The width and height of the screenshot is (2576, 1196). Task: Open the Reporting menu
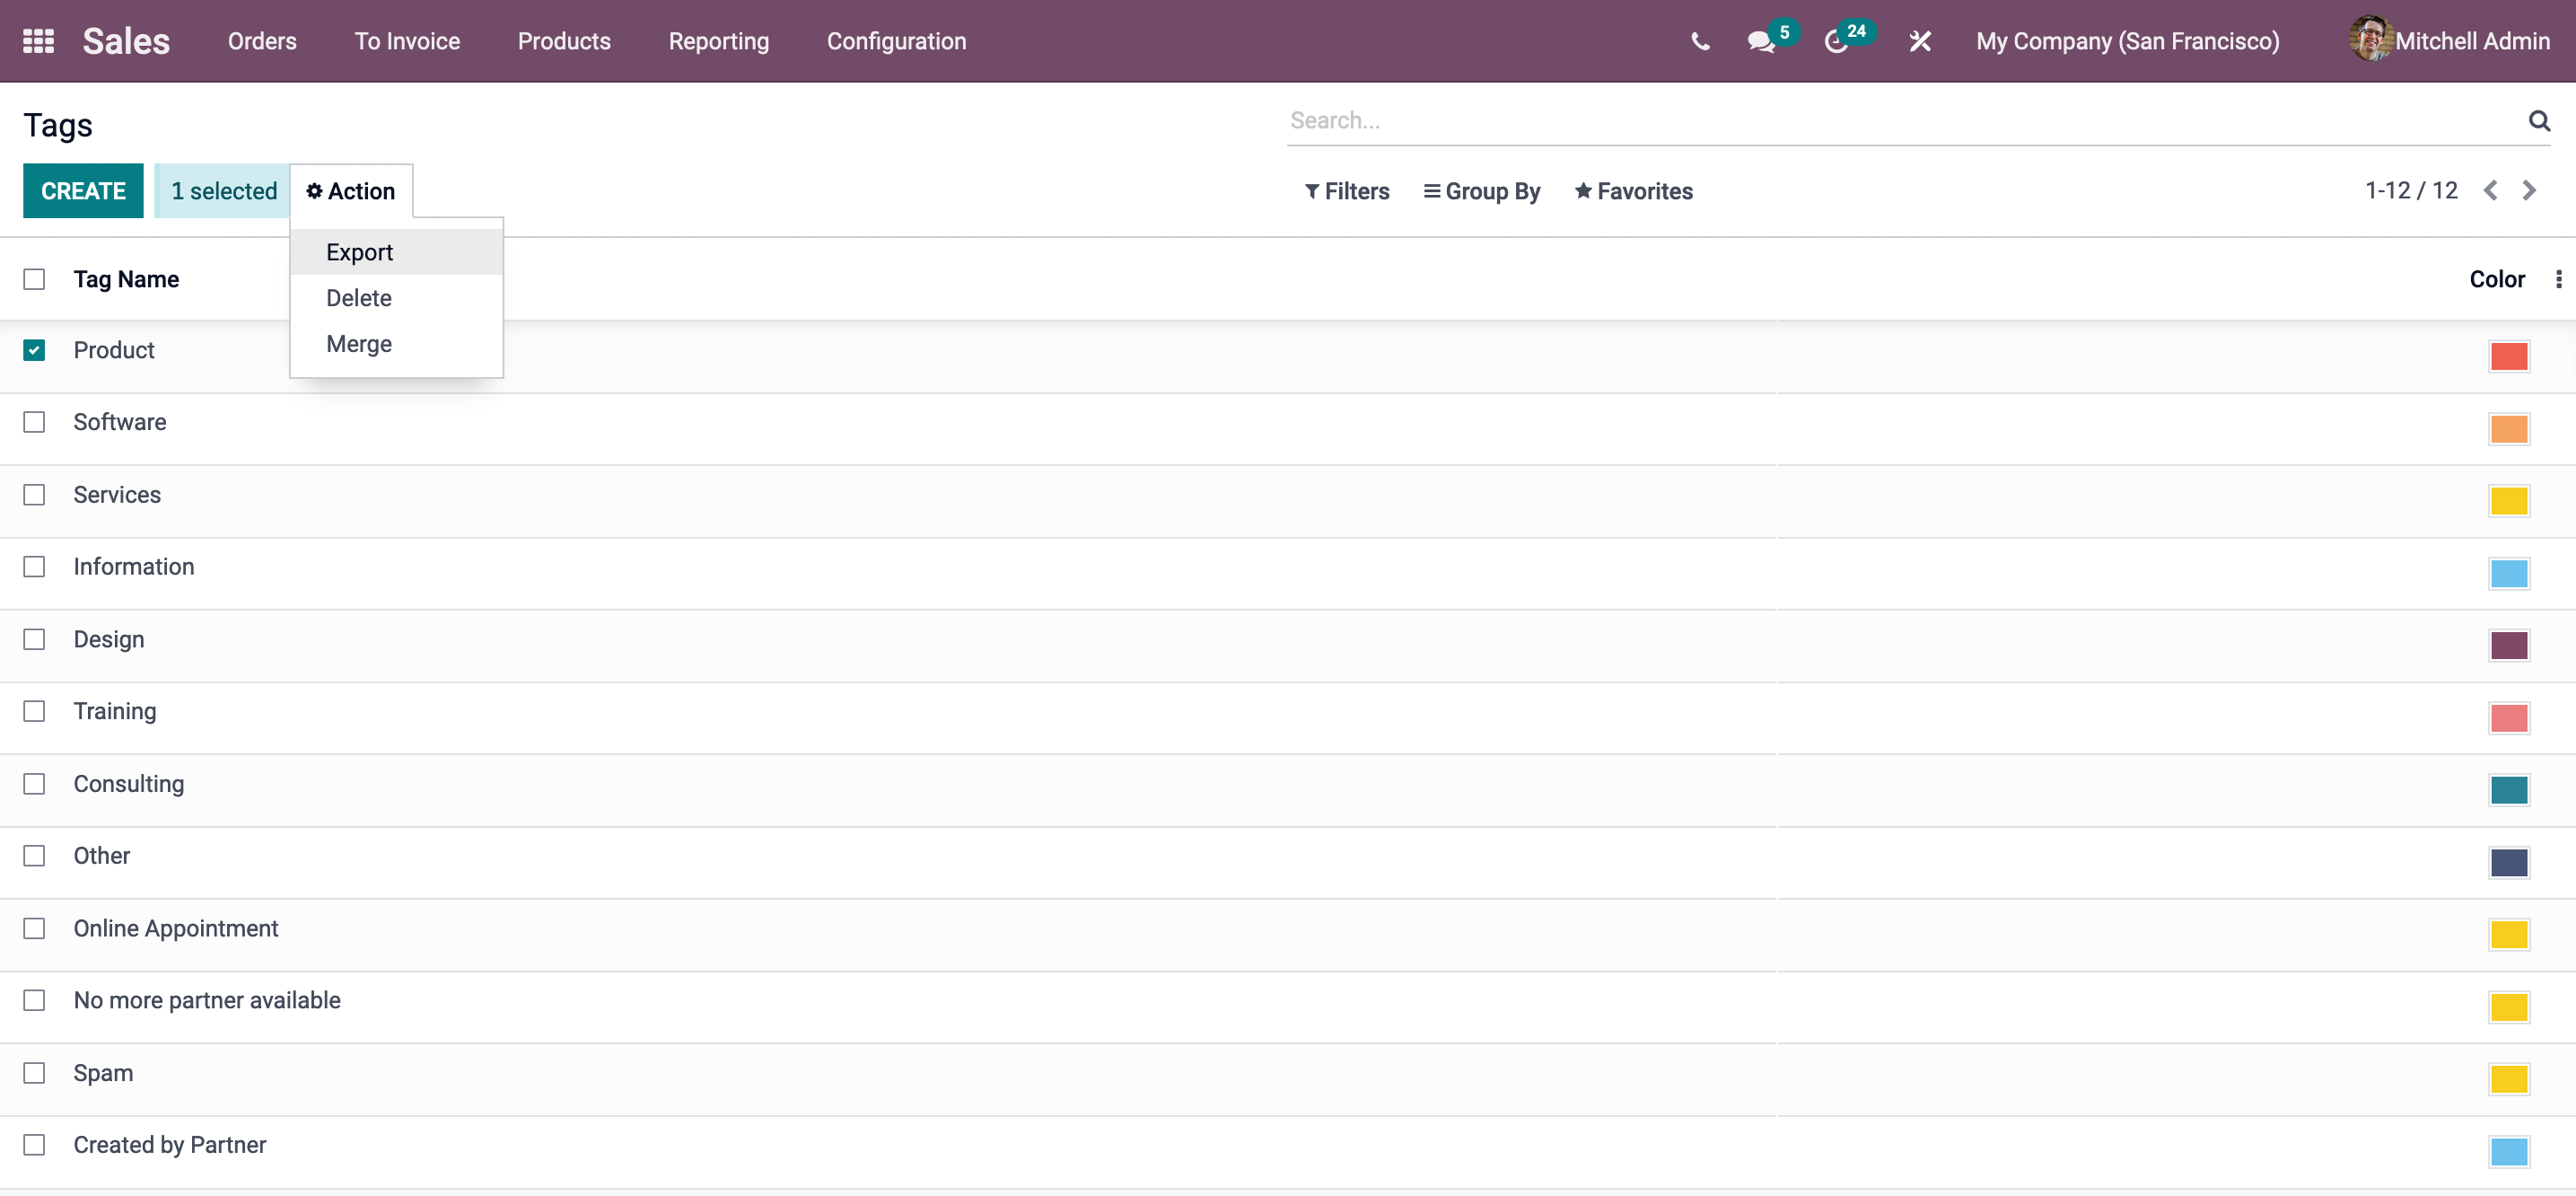pyautogui.click(x=719, y=41)
